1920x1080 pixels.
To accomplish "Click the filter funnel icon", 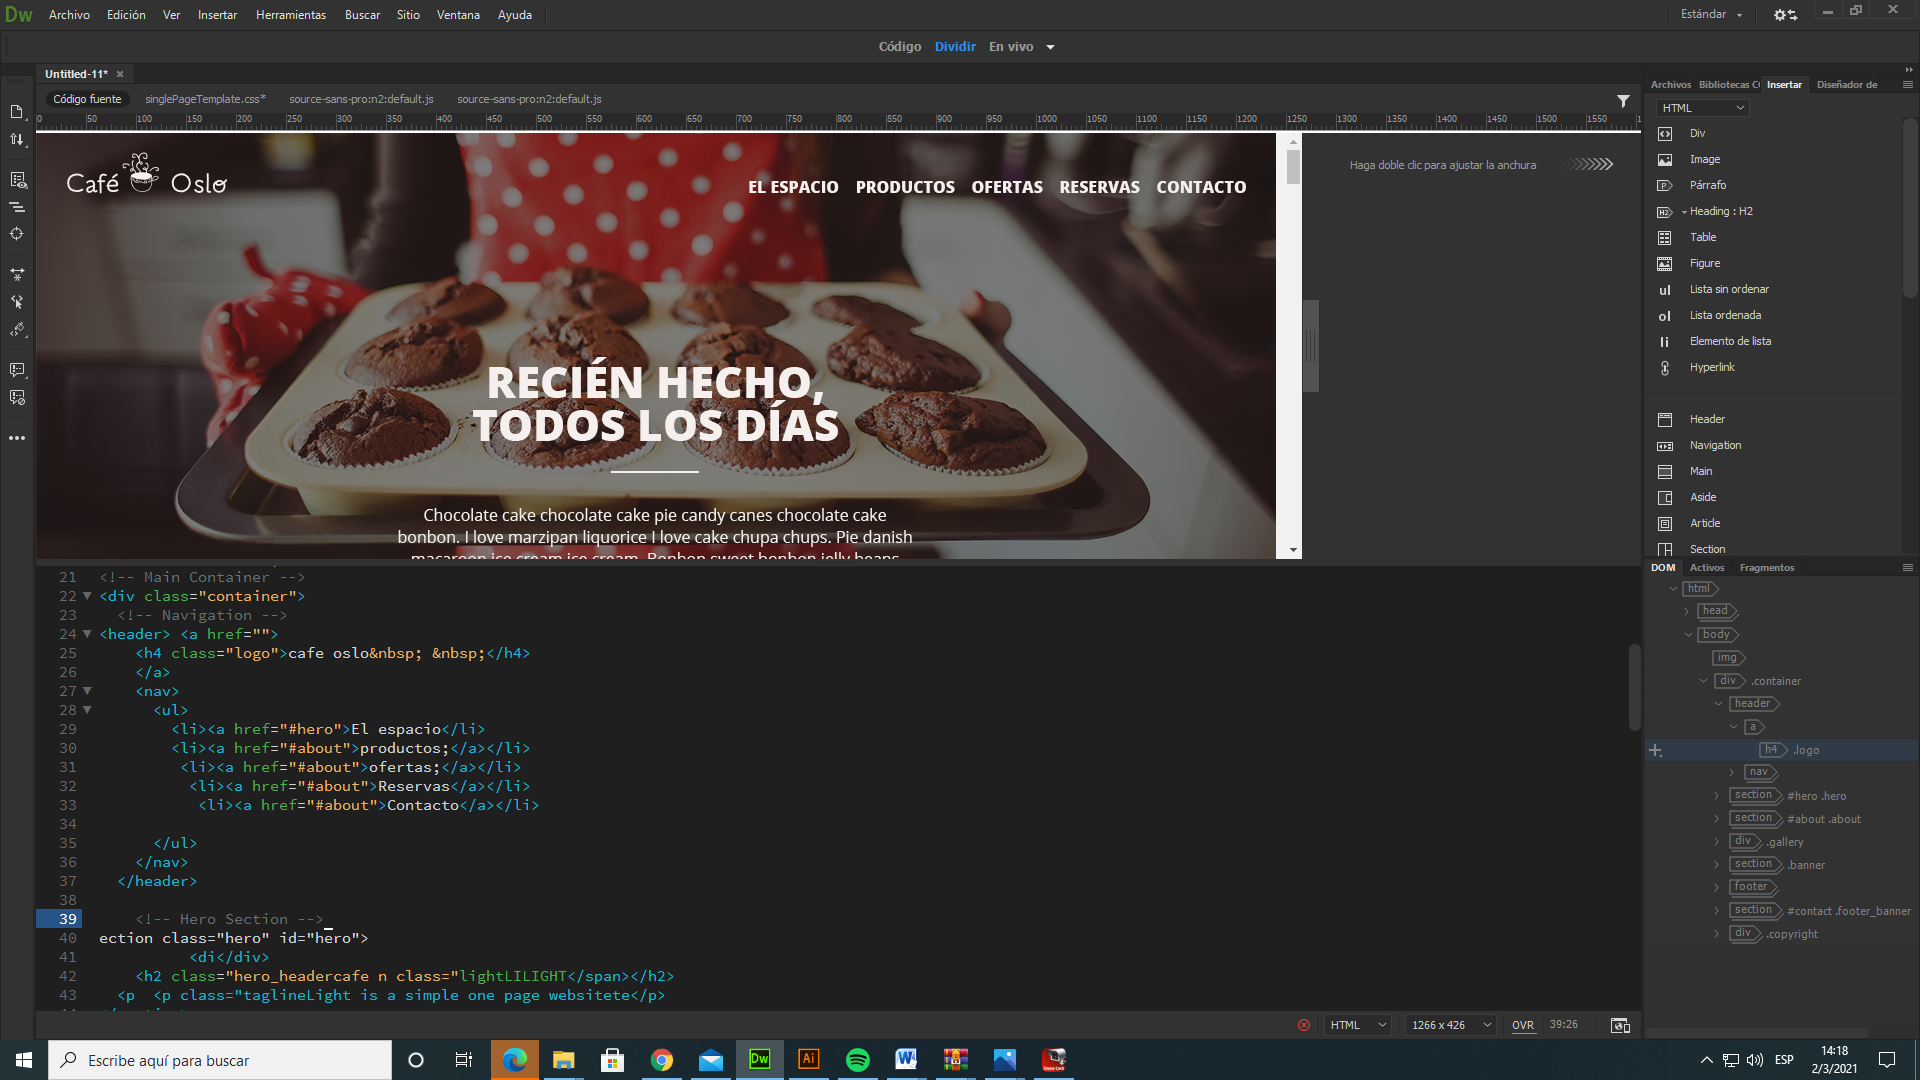I will (1623, 101).
